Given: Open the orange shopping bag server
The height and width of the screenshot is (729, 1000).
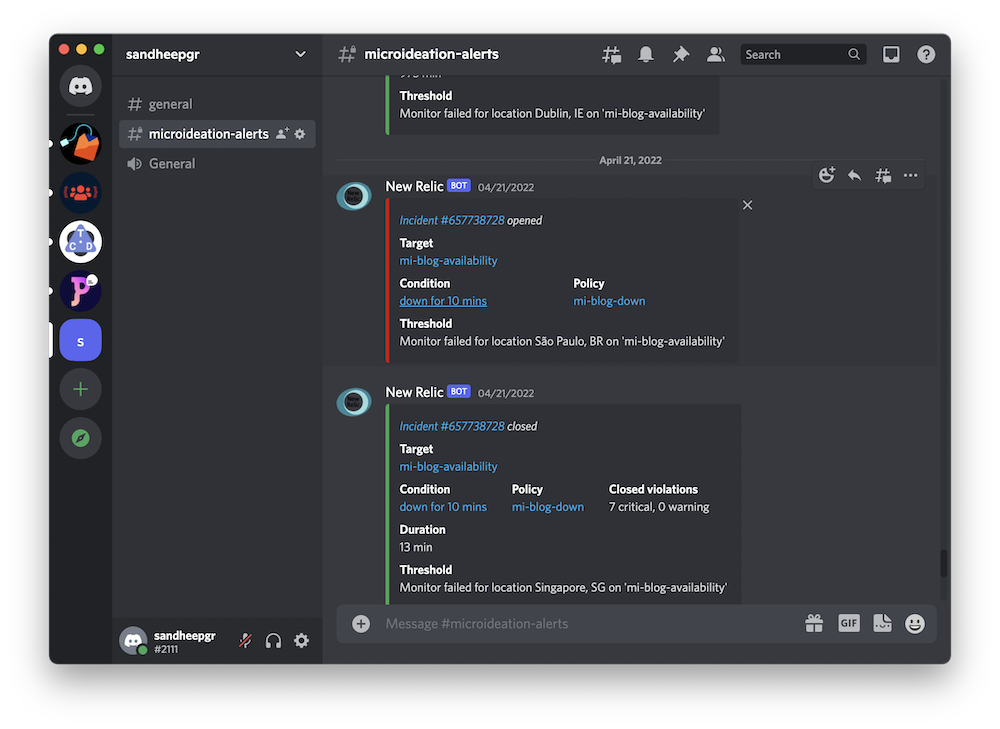Looking at the screenshot, I should (x=80, y=144).
